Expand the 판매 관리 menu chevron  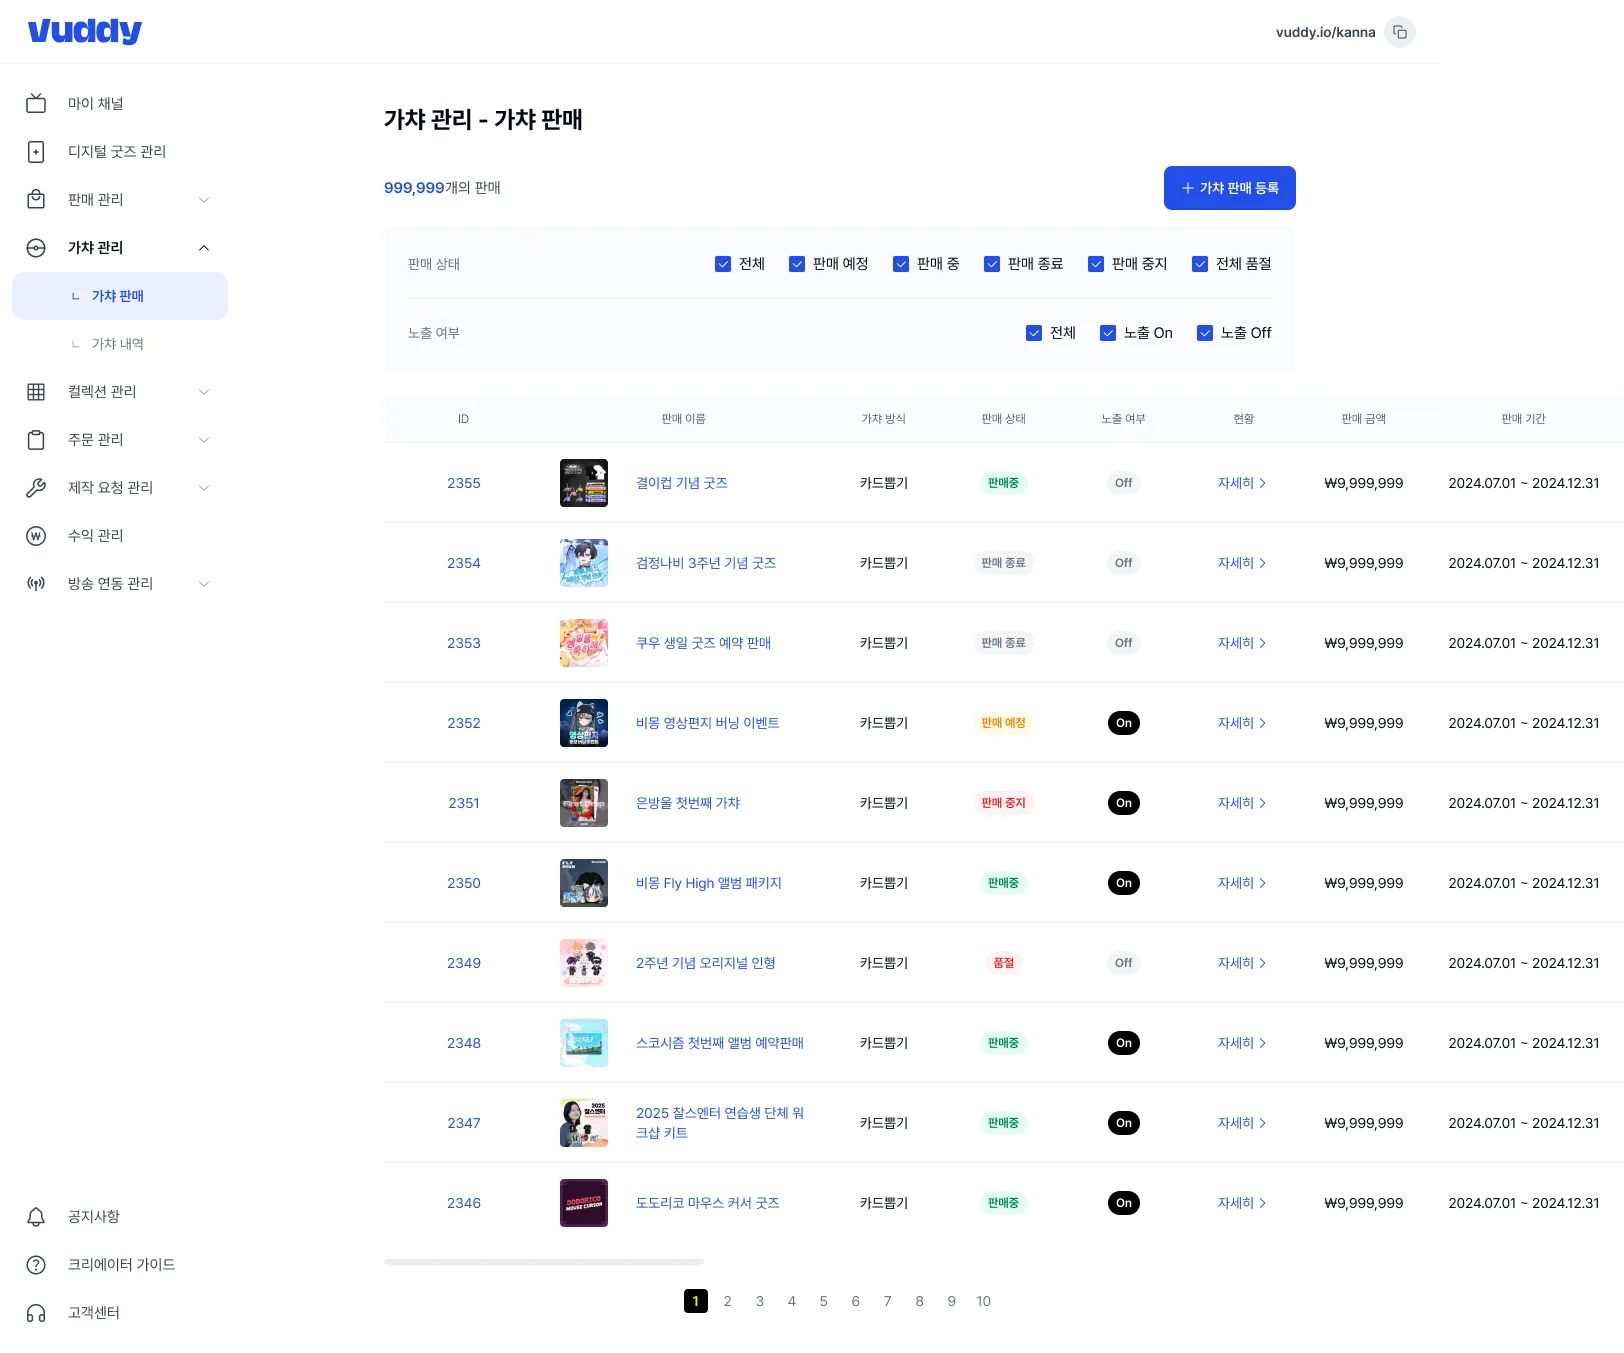point(204,199)
